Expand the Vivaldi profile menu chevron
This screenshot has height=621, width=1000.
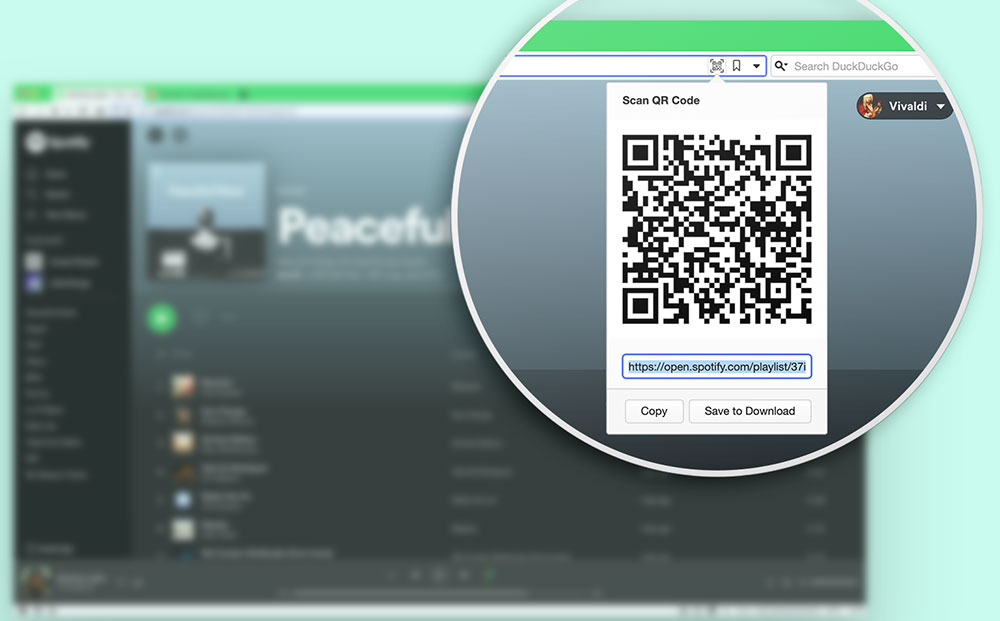(941, 107)
